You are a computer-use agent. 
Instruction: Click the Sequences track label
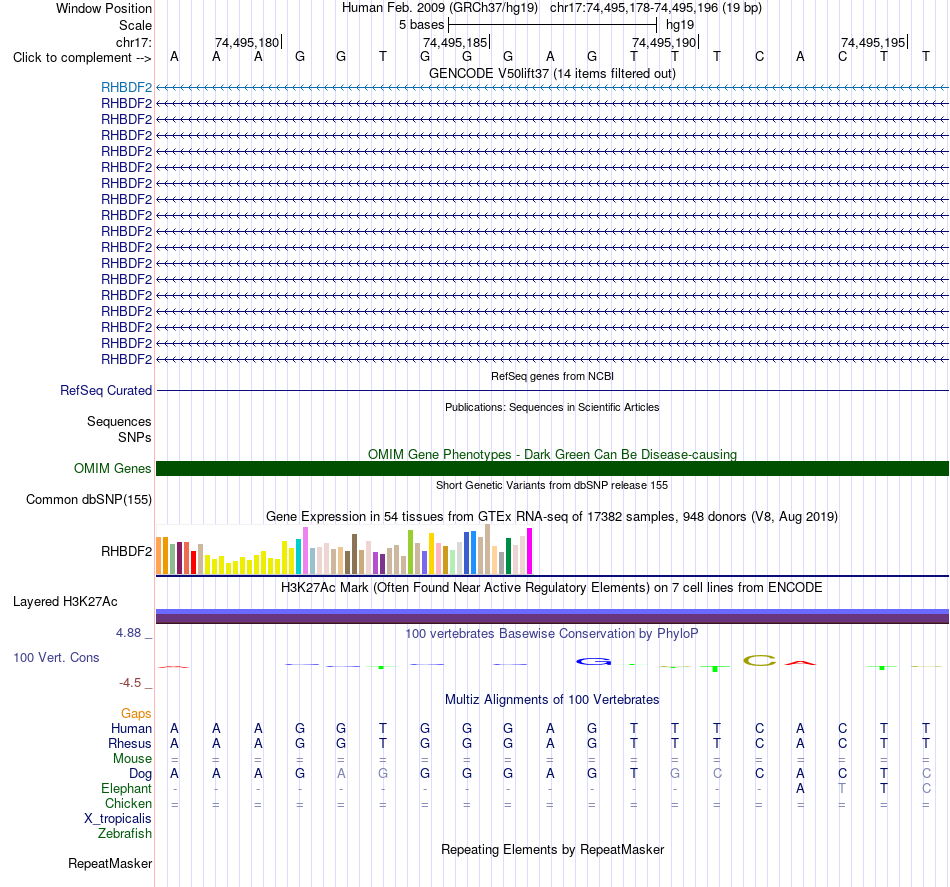click(x=119, y=421)
